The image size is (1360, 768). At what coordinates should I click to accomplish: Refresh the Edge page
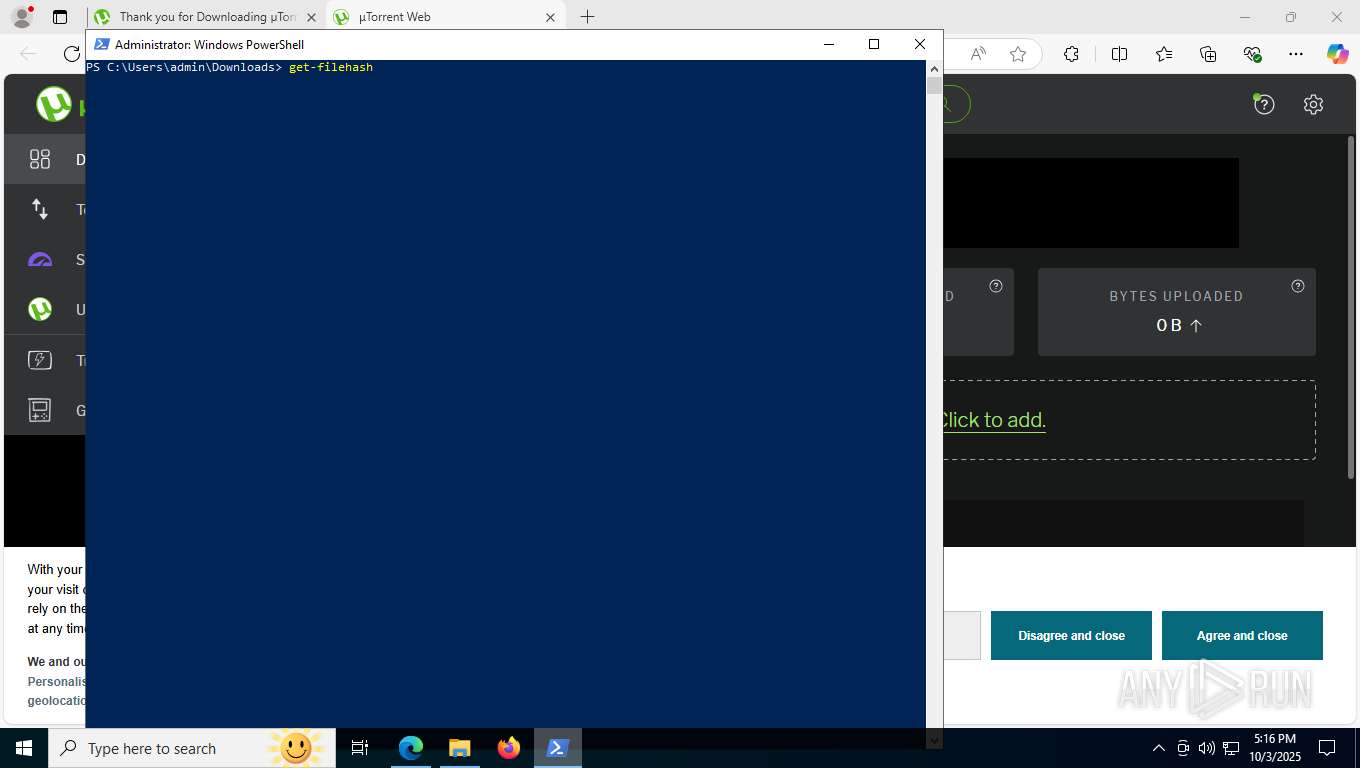click(72, 54)
